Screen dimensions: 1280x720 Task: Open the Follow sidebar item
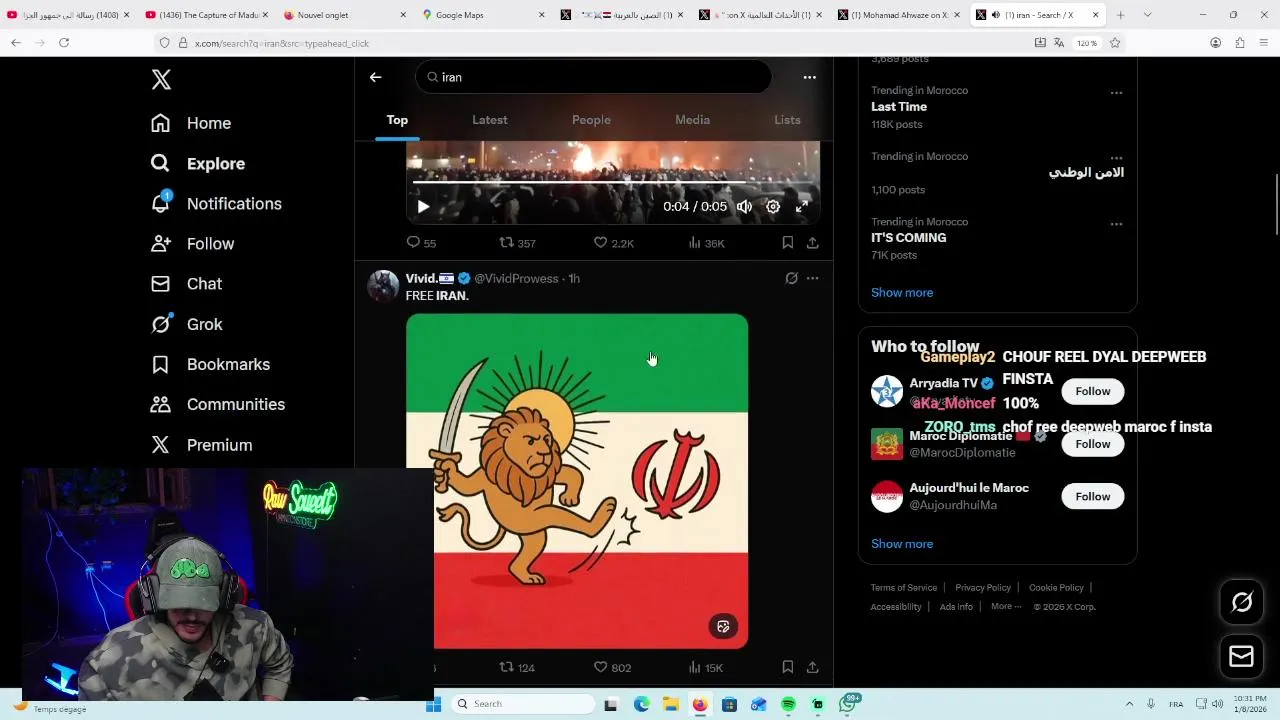click(192, 244)
